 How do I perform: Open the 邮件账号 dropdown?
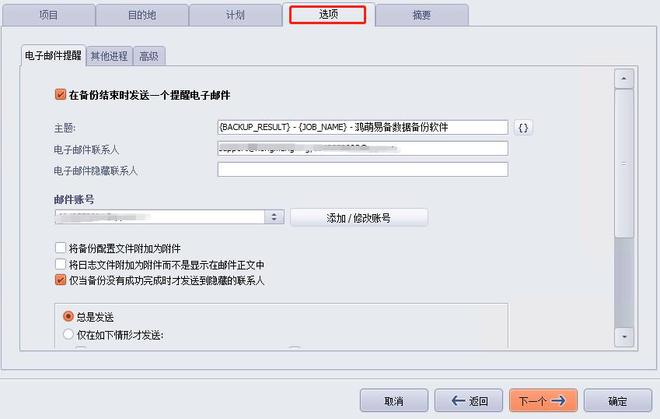(x=169, y=217)
